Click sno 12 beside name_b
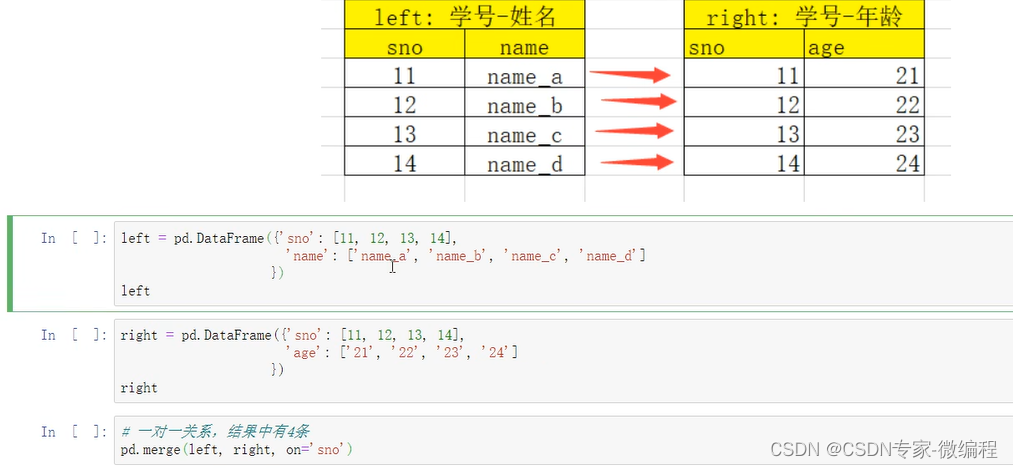 [x=405, y=103]
